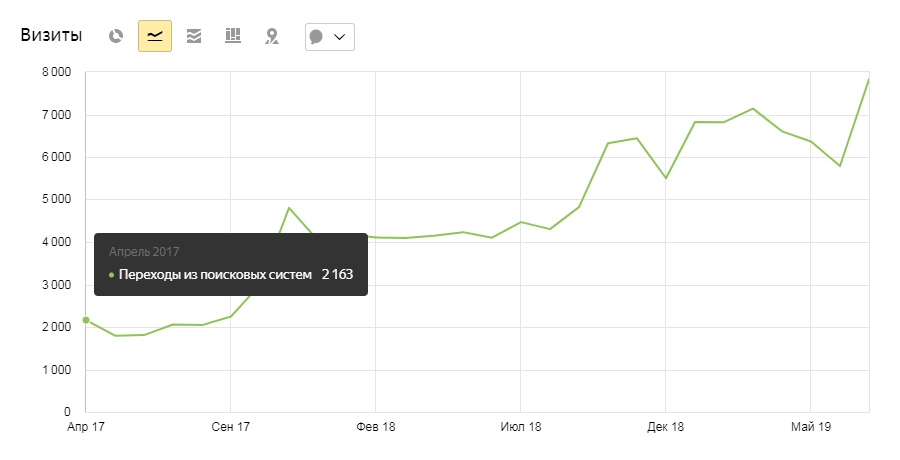The height and width of the screenshot is (460, 900).
Task: Click the speech bubble annotations icon
Action: (317, 37)
